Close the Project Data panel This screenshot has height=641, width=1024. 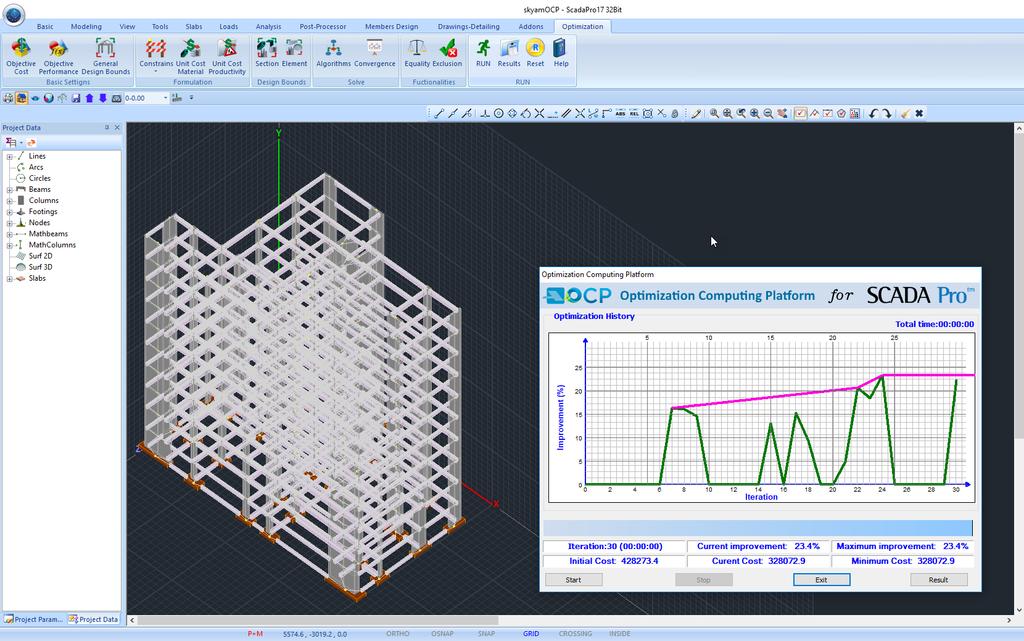click(118, 128)
